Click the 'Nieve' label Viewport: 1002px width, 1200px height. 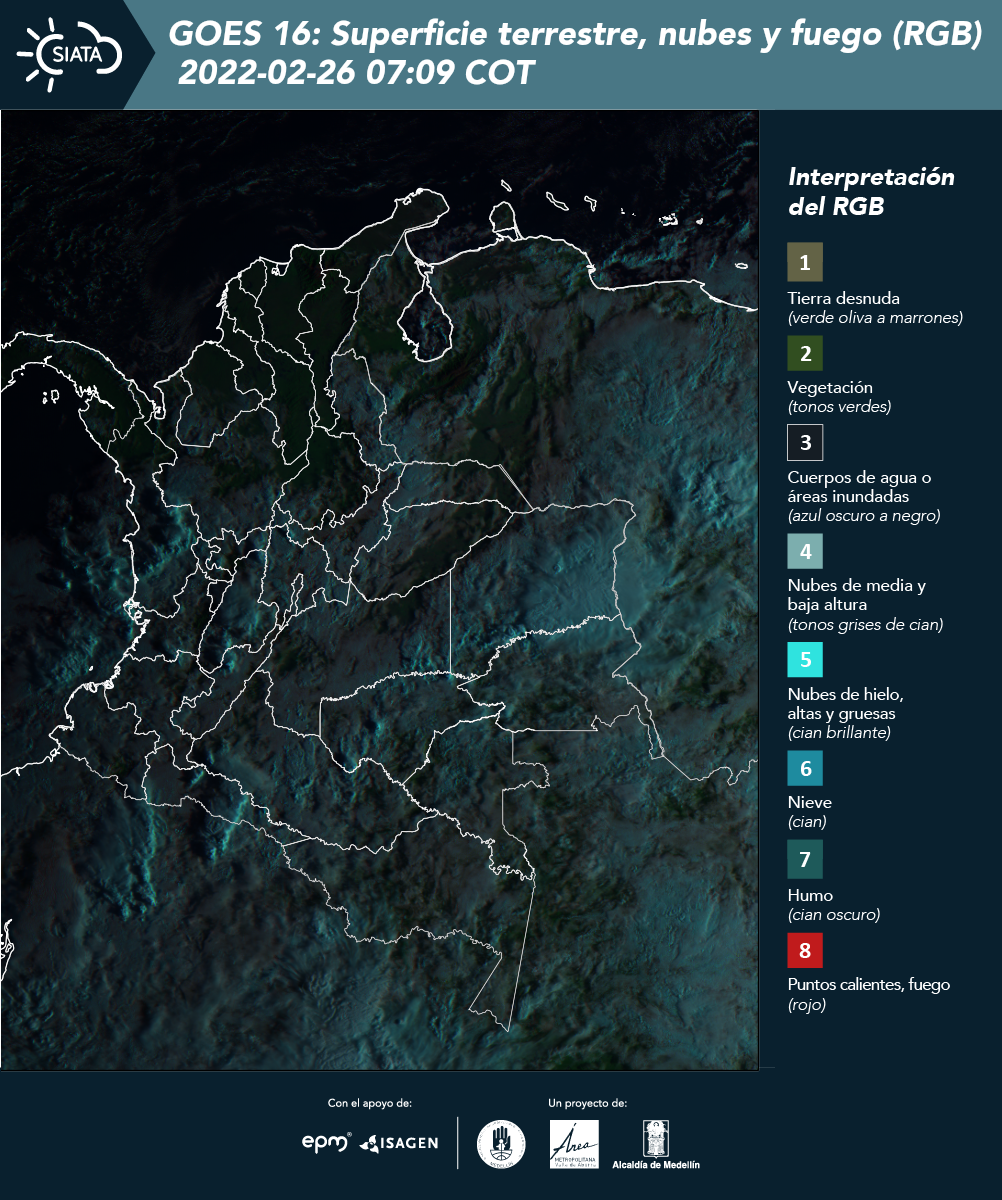[810, 803]
